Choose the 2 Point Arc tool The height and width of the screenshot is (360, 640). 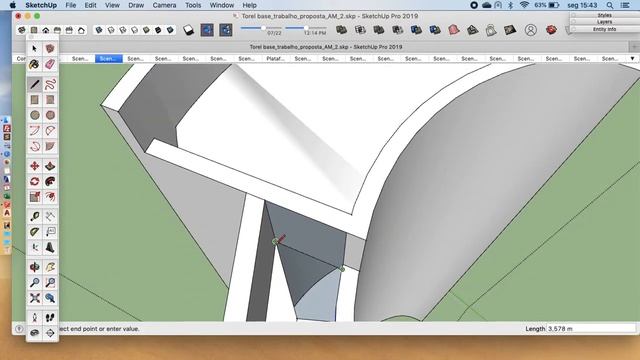coord(50,131)
